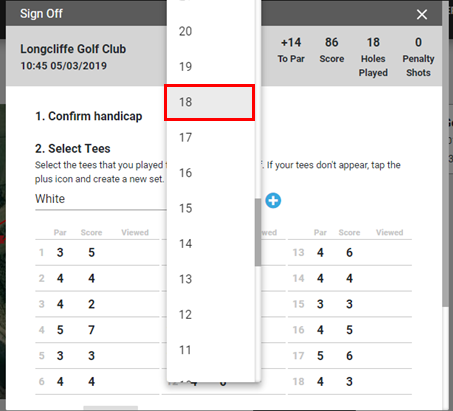Select handicap 11 option
The image size is (453, 411).
click(211, 350)
